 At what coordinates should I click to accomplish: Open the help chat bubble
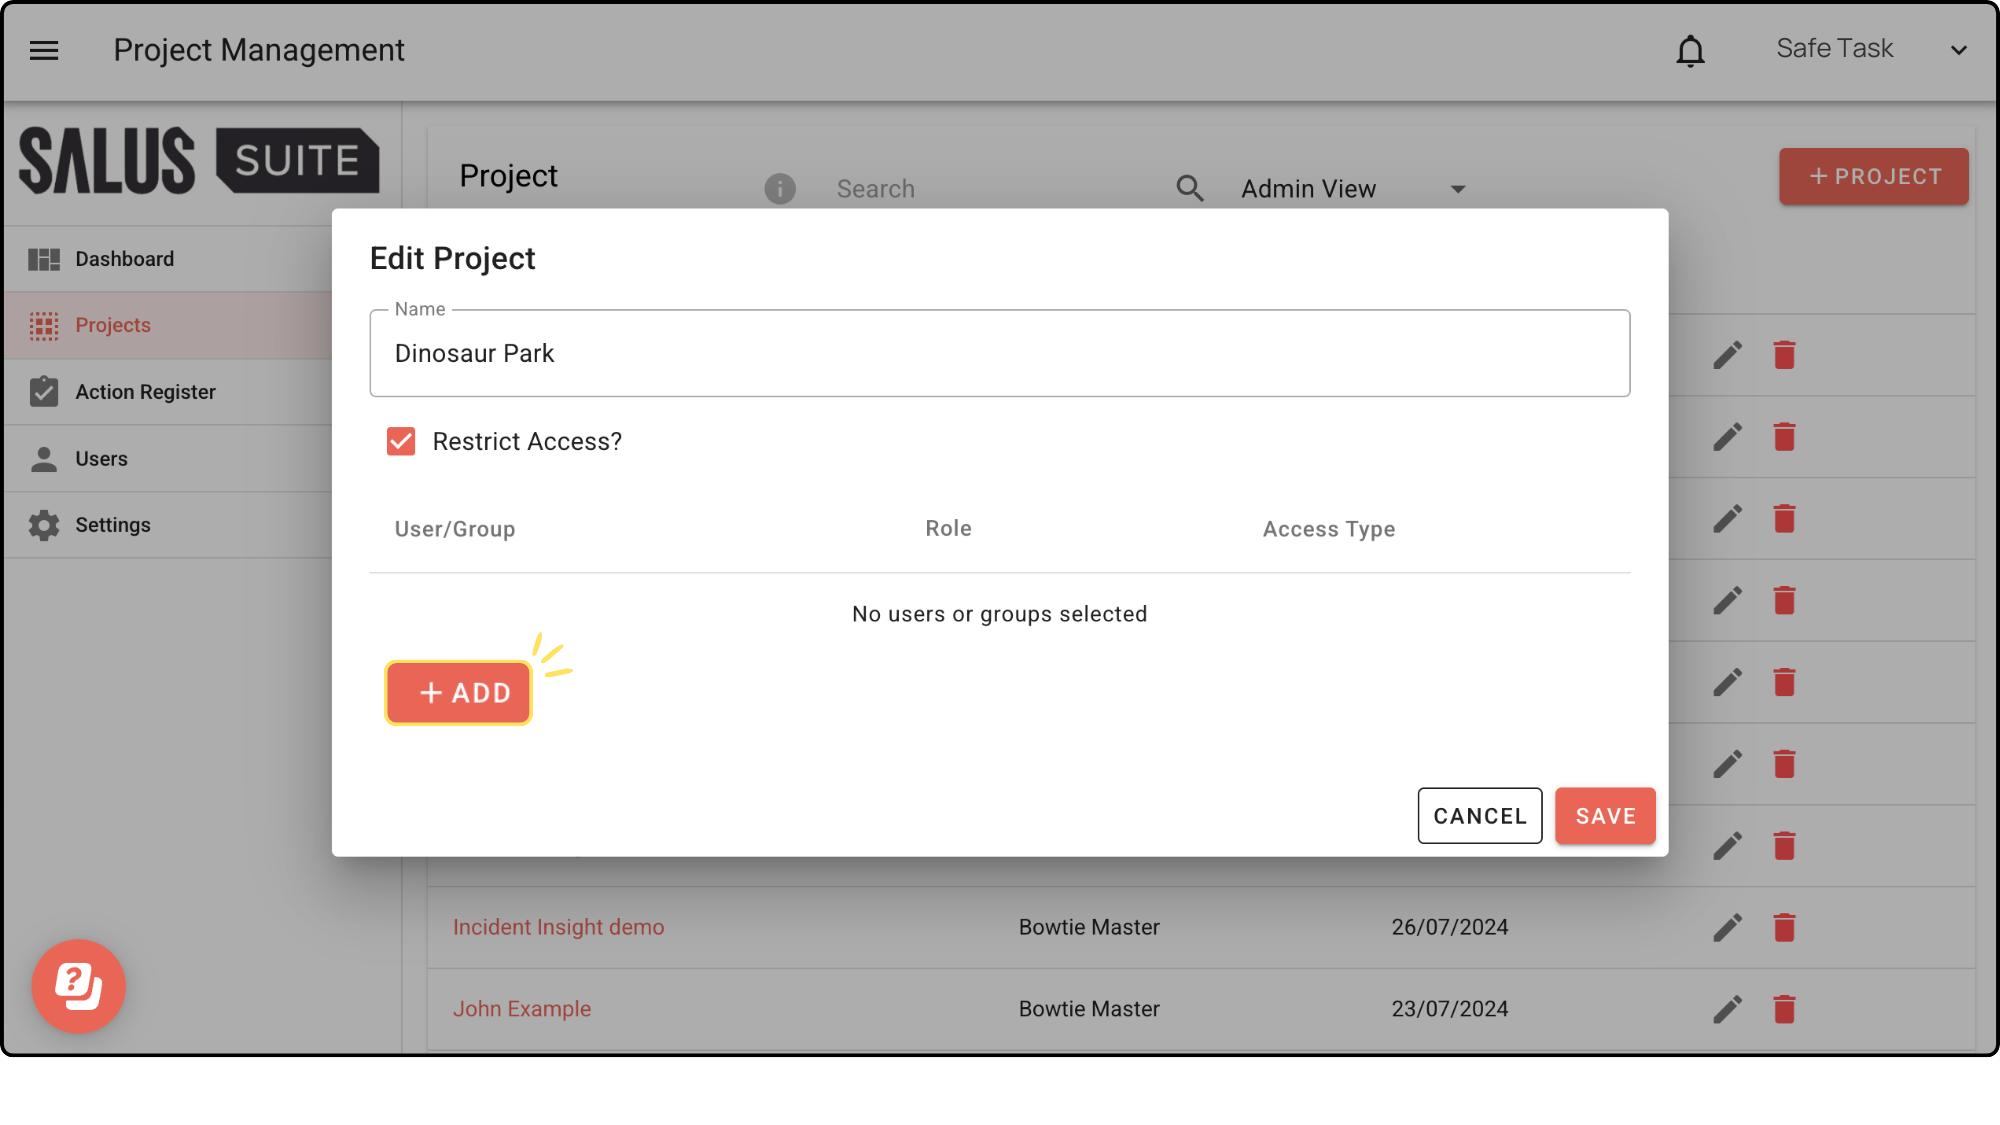tap(78, 986)
